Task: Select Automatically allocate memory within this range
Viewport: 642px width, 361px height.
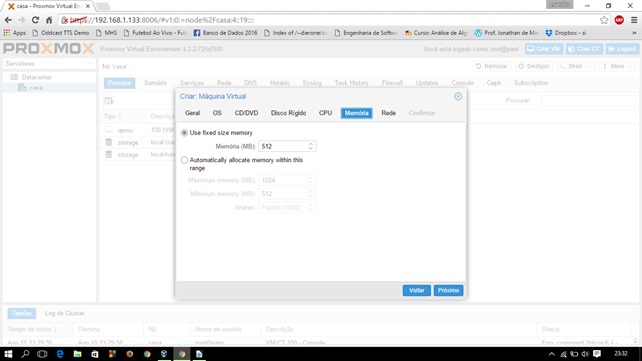Action: (184, 160)
